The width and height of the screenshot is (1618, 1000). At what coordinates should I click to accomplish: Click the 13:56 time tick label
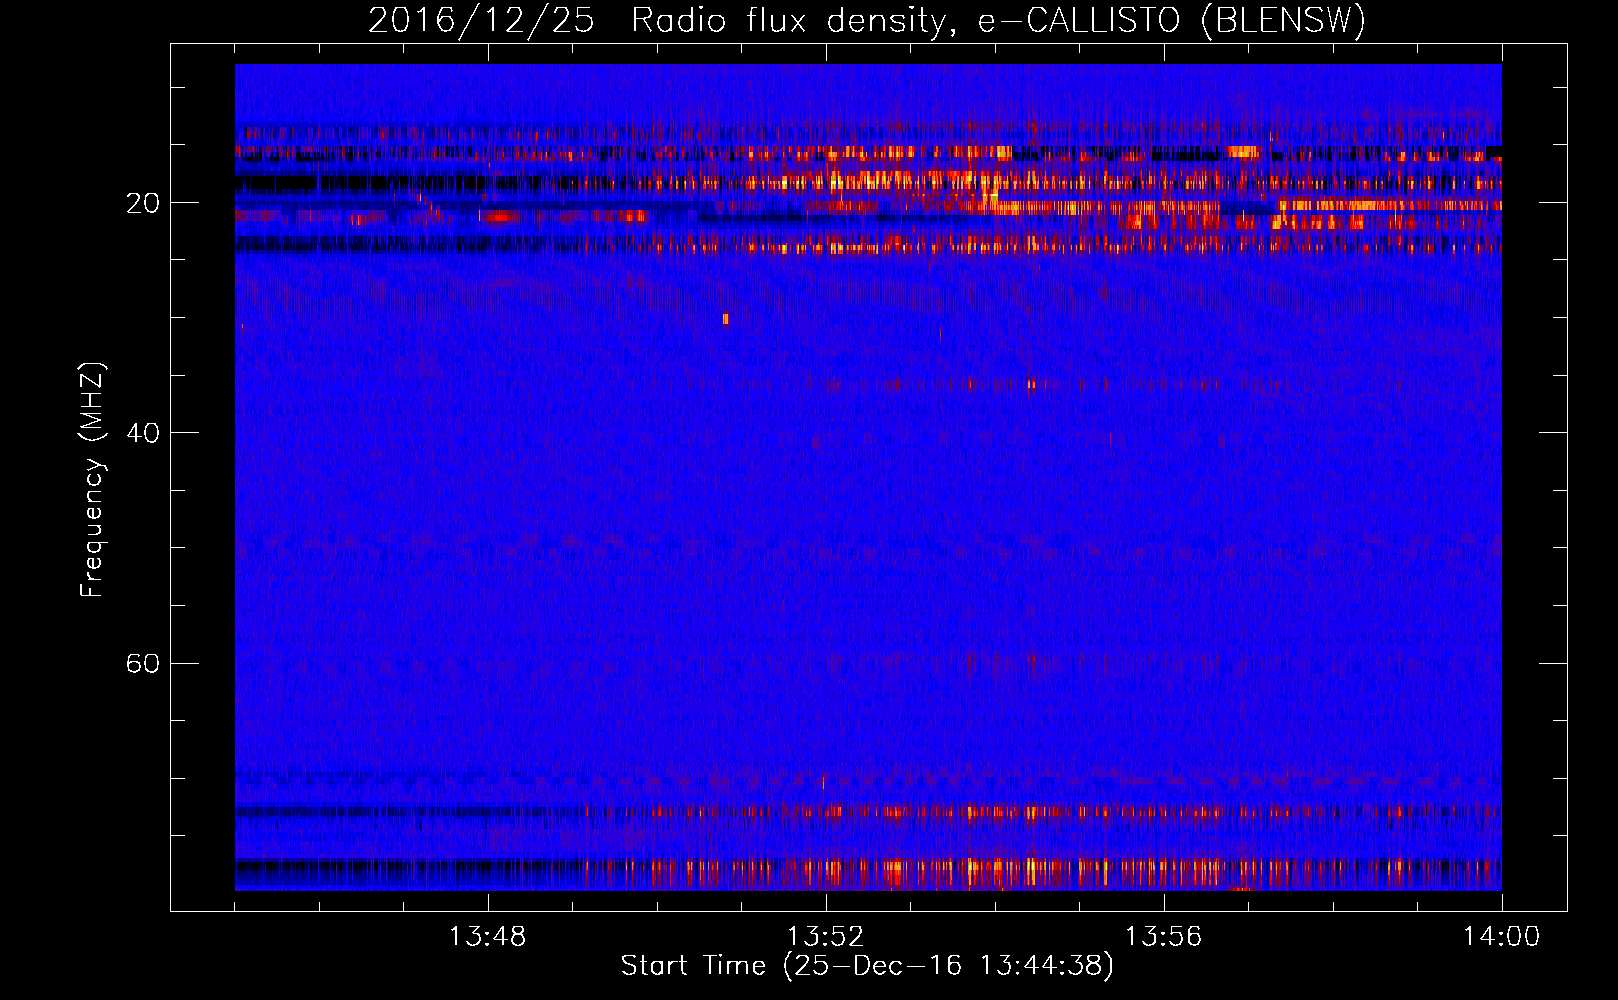click(x=1164, y=937)
